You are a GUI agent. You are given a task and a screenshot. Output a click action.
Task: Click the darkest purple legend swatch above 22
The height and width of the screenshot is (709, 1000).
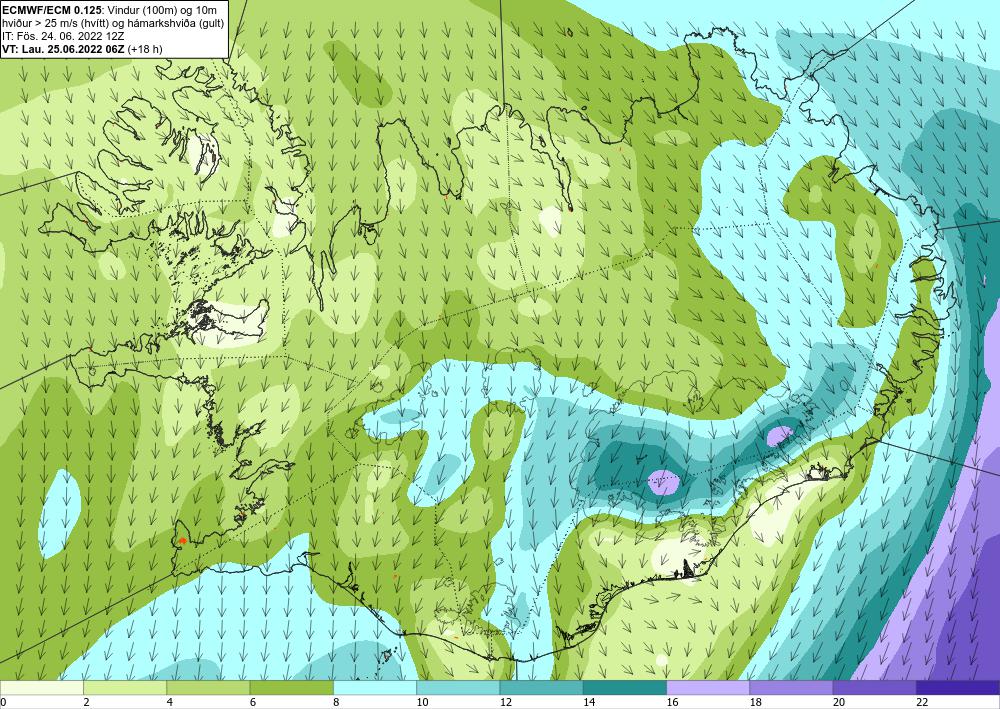958,687
